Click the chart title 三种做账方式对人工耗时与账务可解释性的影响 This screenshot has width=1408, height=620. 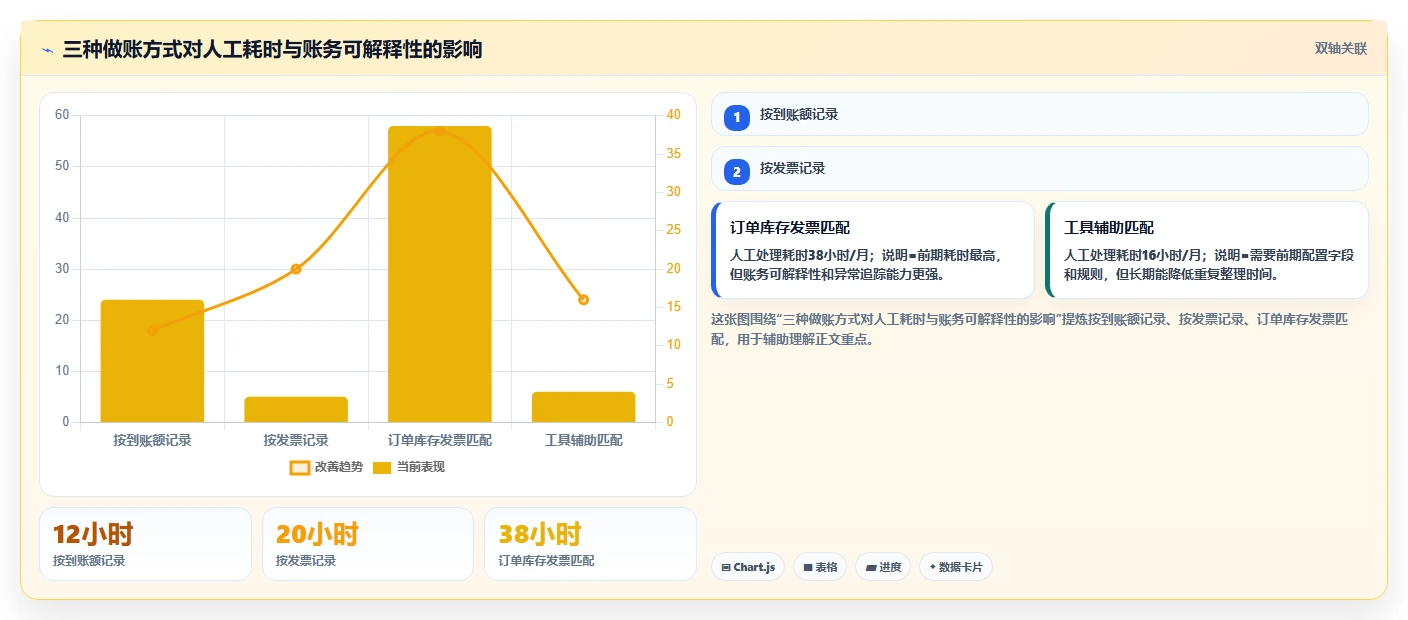(x=272, y=49)
